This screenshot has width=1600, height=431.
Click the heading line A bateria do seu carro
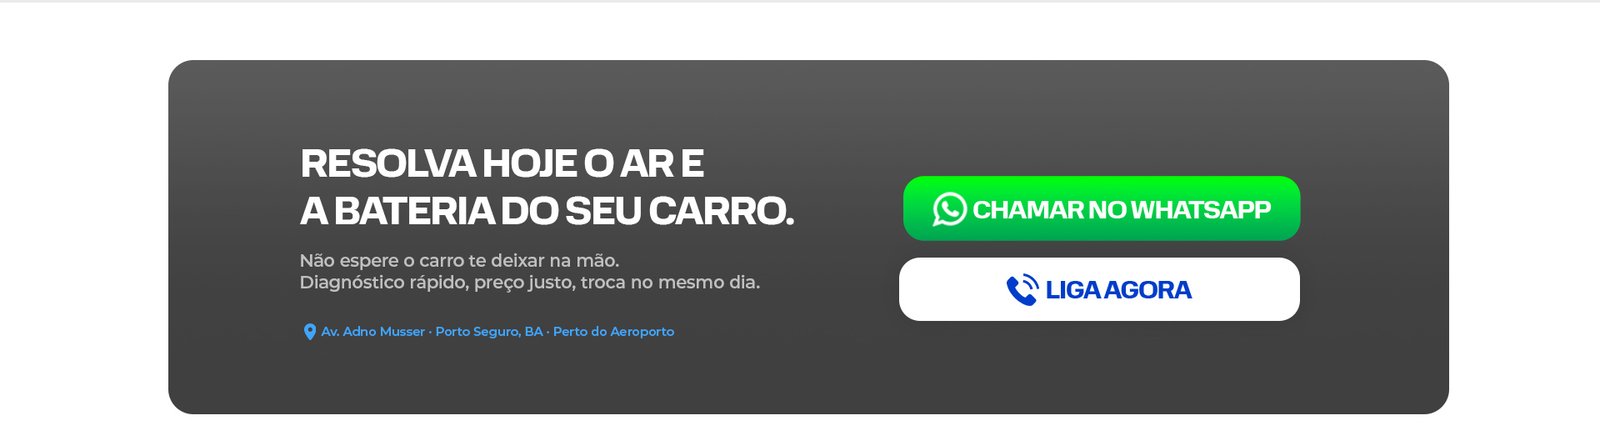(x=547, y=211)
